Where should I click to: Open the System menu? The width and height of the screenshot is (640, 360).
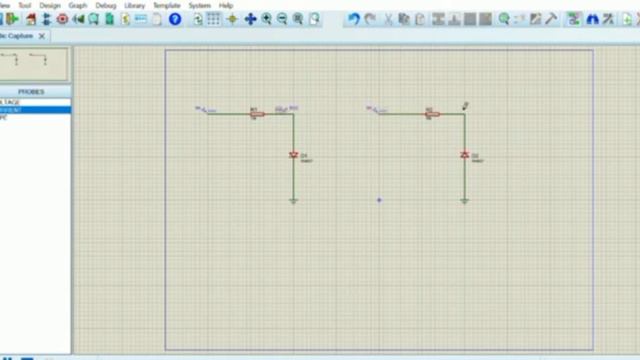coord(200,5)
